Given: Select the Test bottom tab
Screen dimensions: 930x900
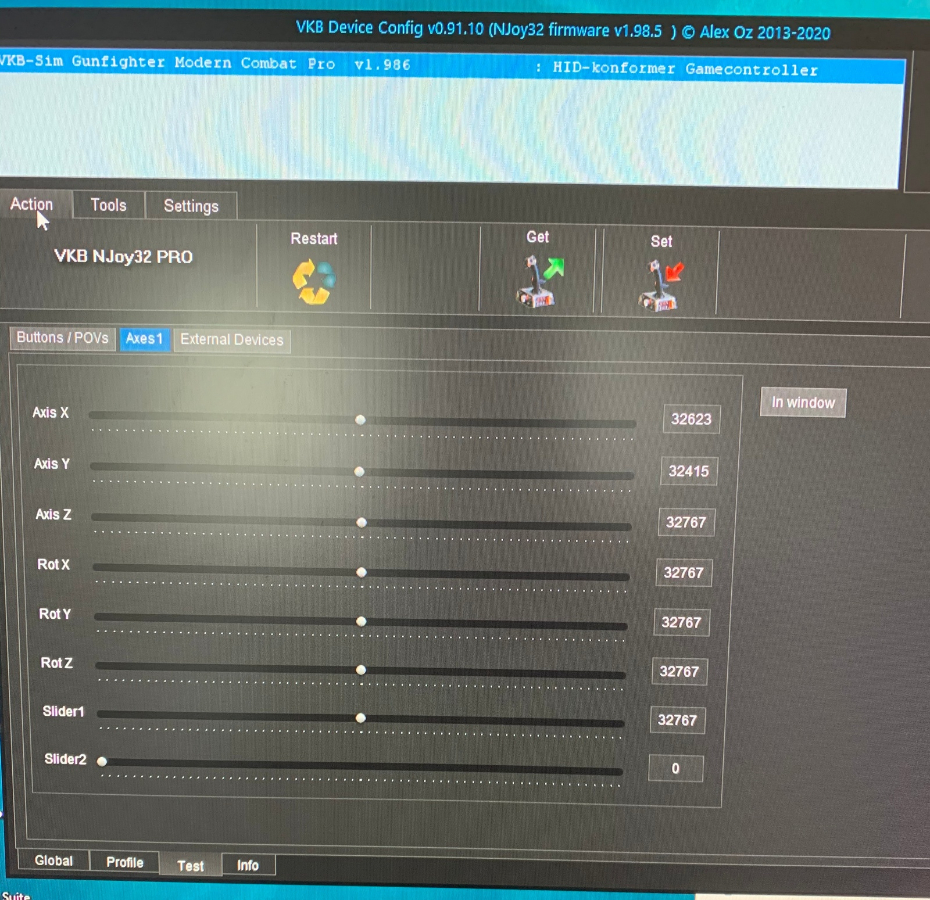Looking at the screenshot, I should [190, 866].
